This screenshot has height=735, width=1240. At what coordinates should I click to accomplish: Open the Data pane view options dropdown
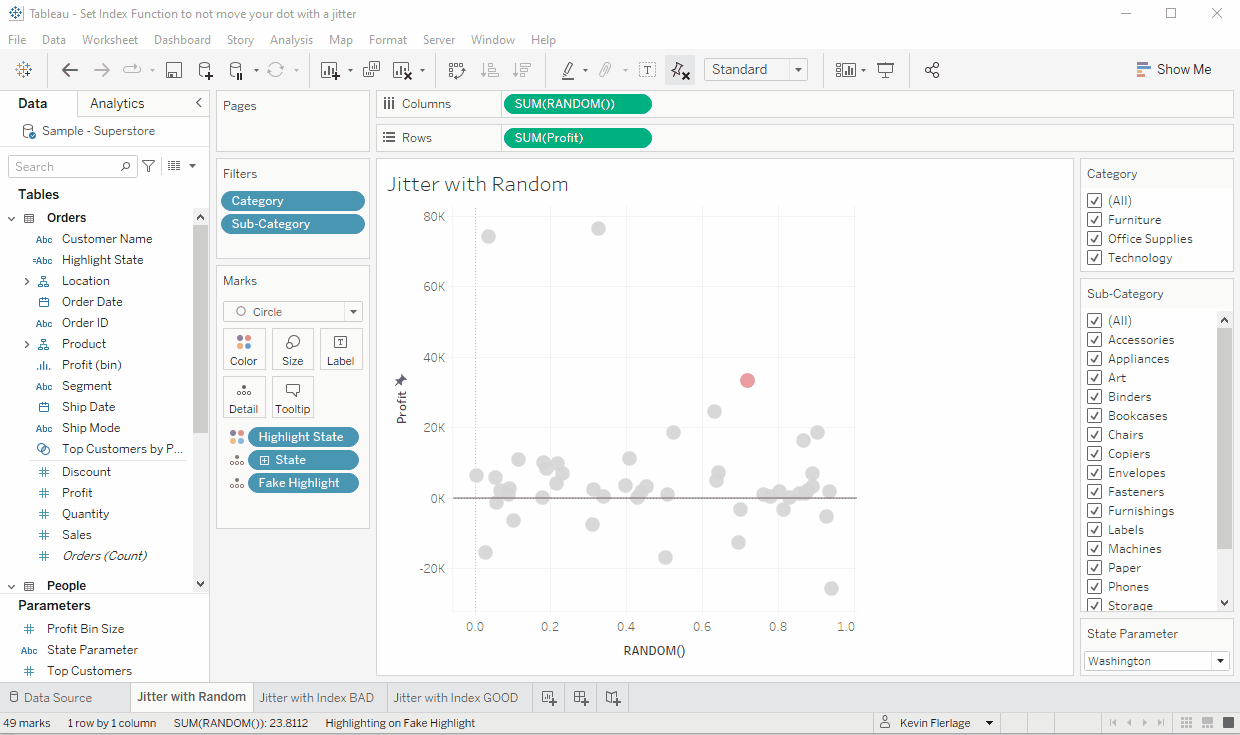point(181,166)
